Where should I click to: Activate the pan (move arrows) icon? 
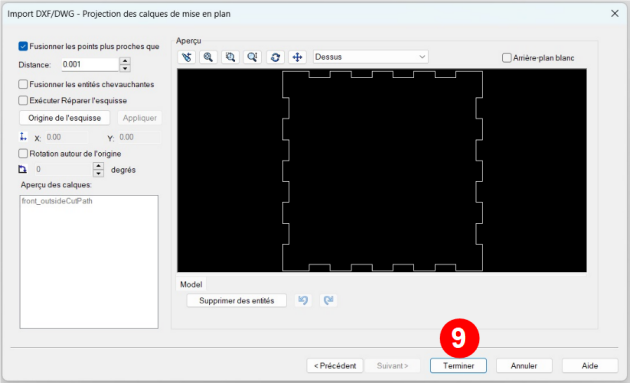[x=297, y=57]
